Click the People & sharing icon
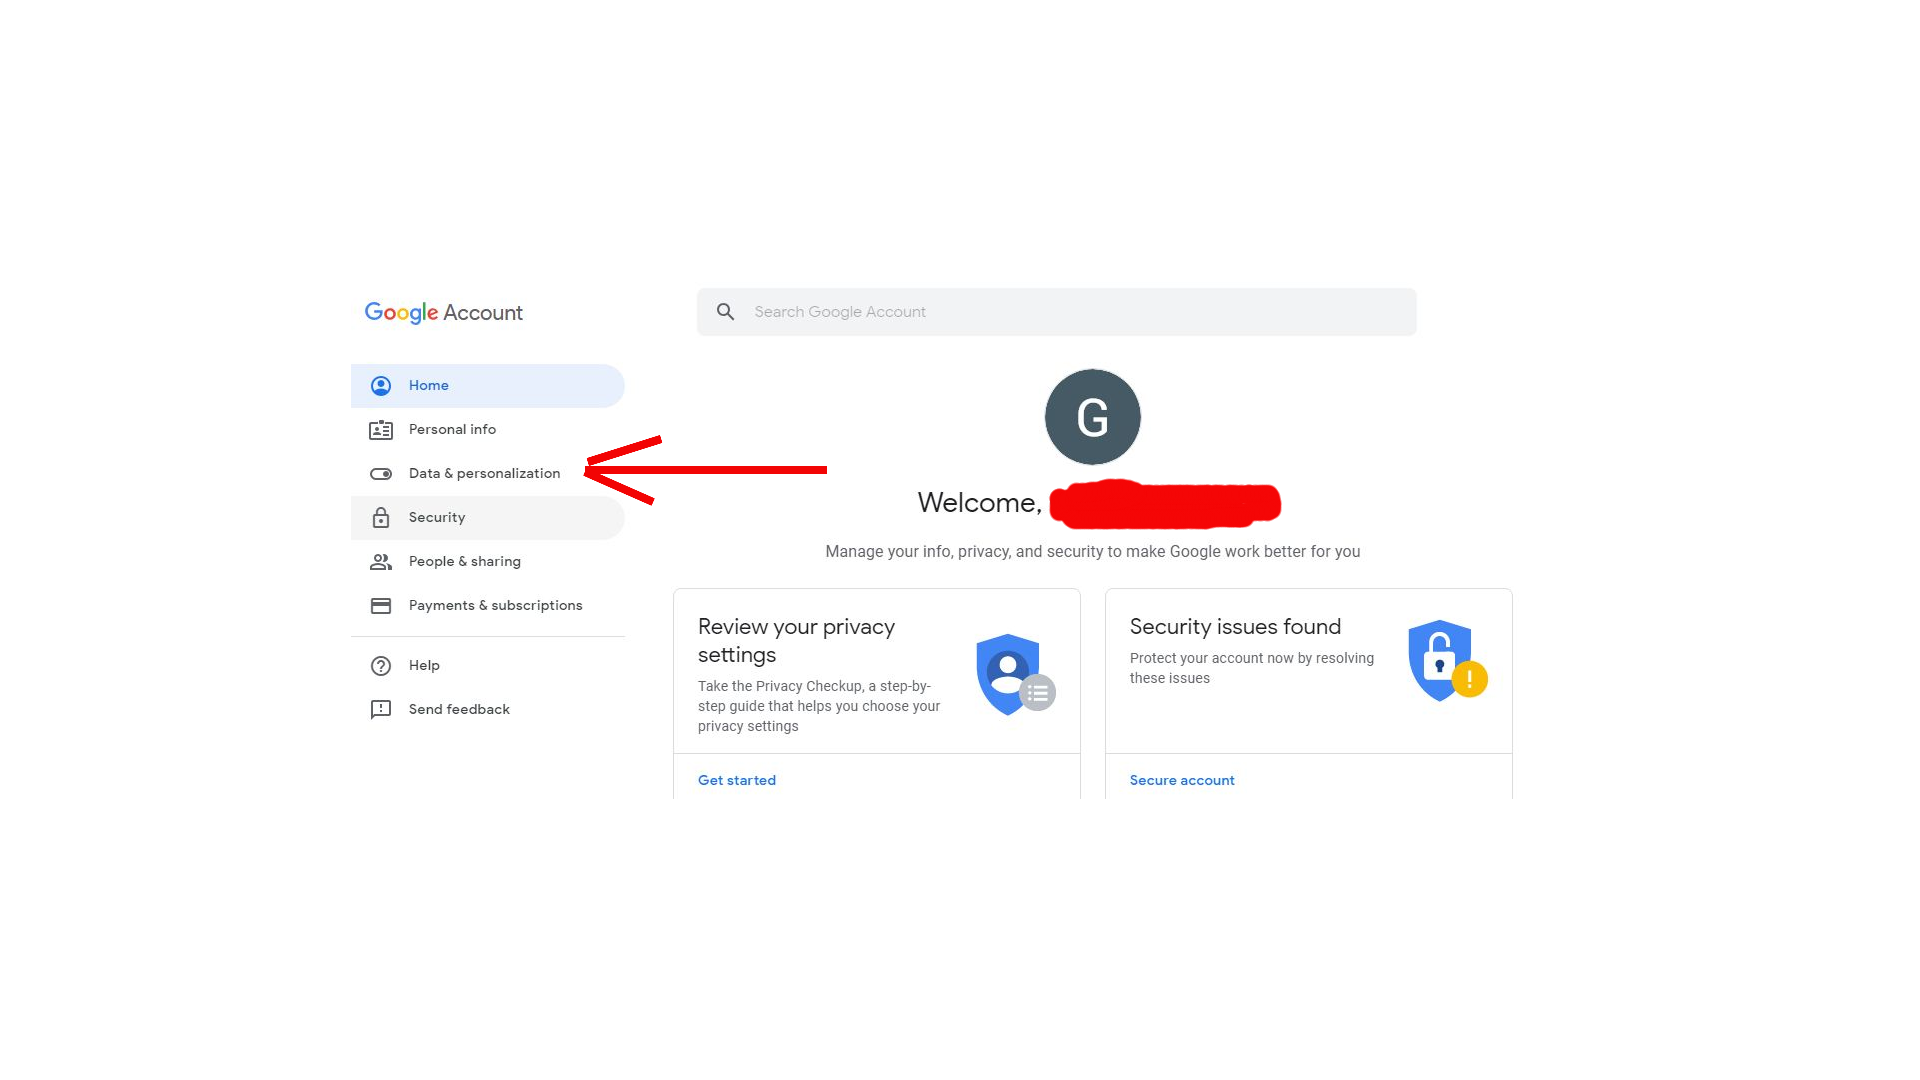 [381, 560]
